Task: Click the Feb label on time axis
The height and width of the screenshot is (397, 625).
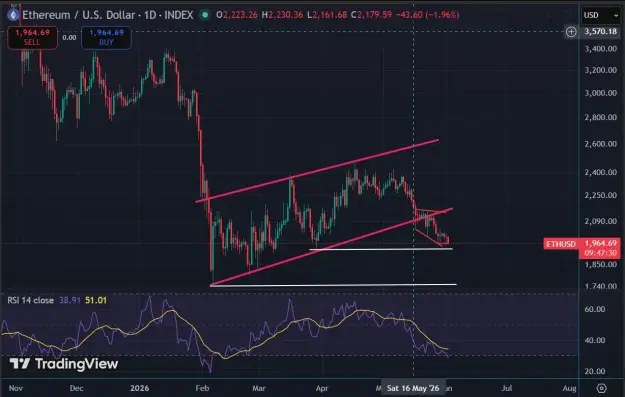Action: 202,388
